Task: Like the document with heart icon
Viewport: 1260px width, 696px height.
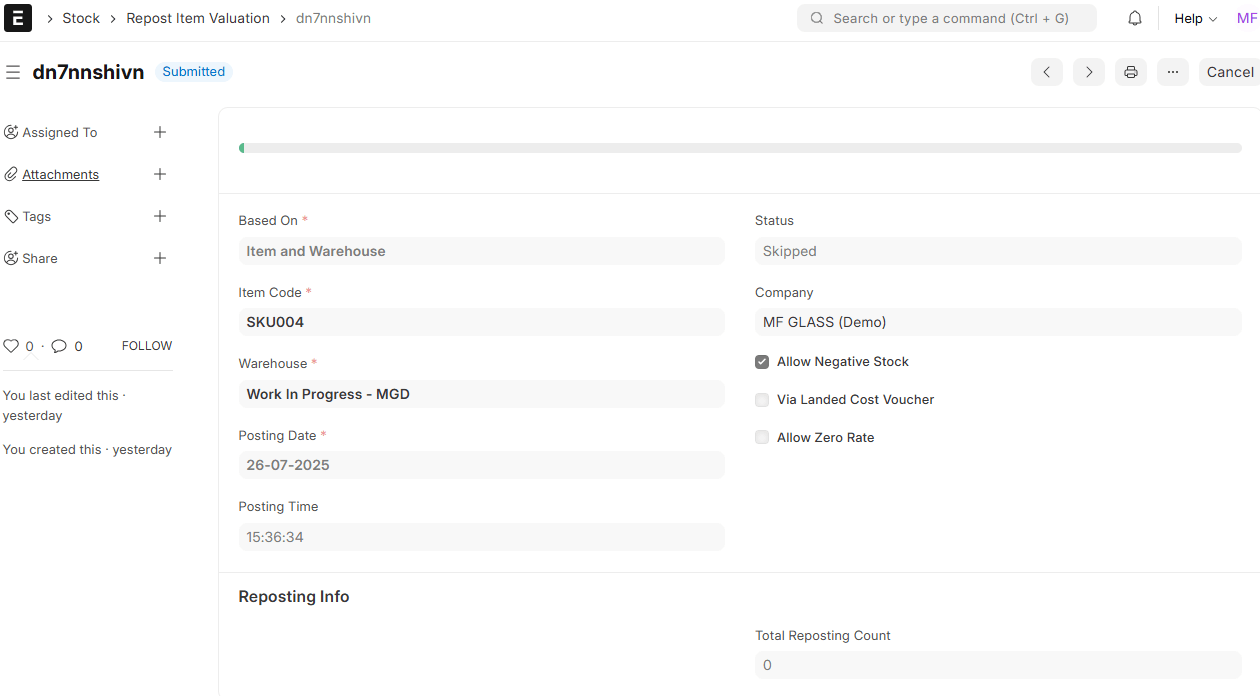Action: (x=11, y=346)
